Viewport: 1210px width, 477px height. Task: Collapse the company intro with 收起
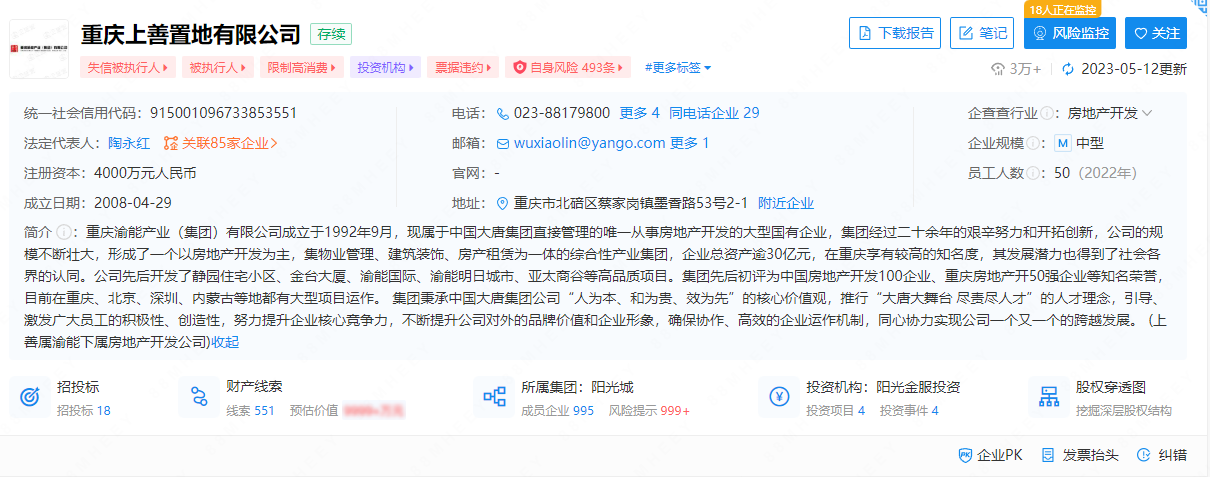[225, 342]
